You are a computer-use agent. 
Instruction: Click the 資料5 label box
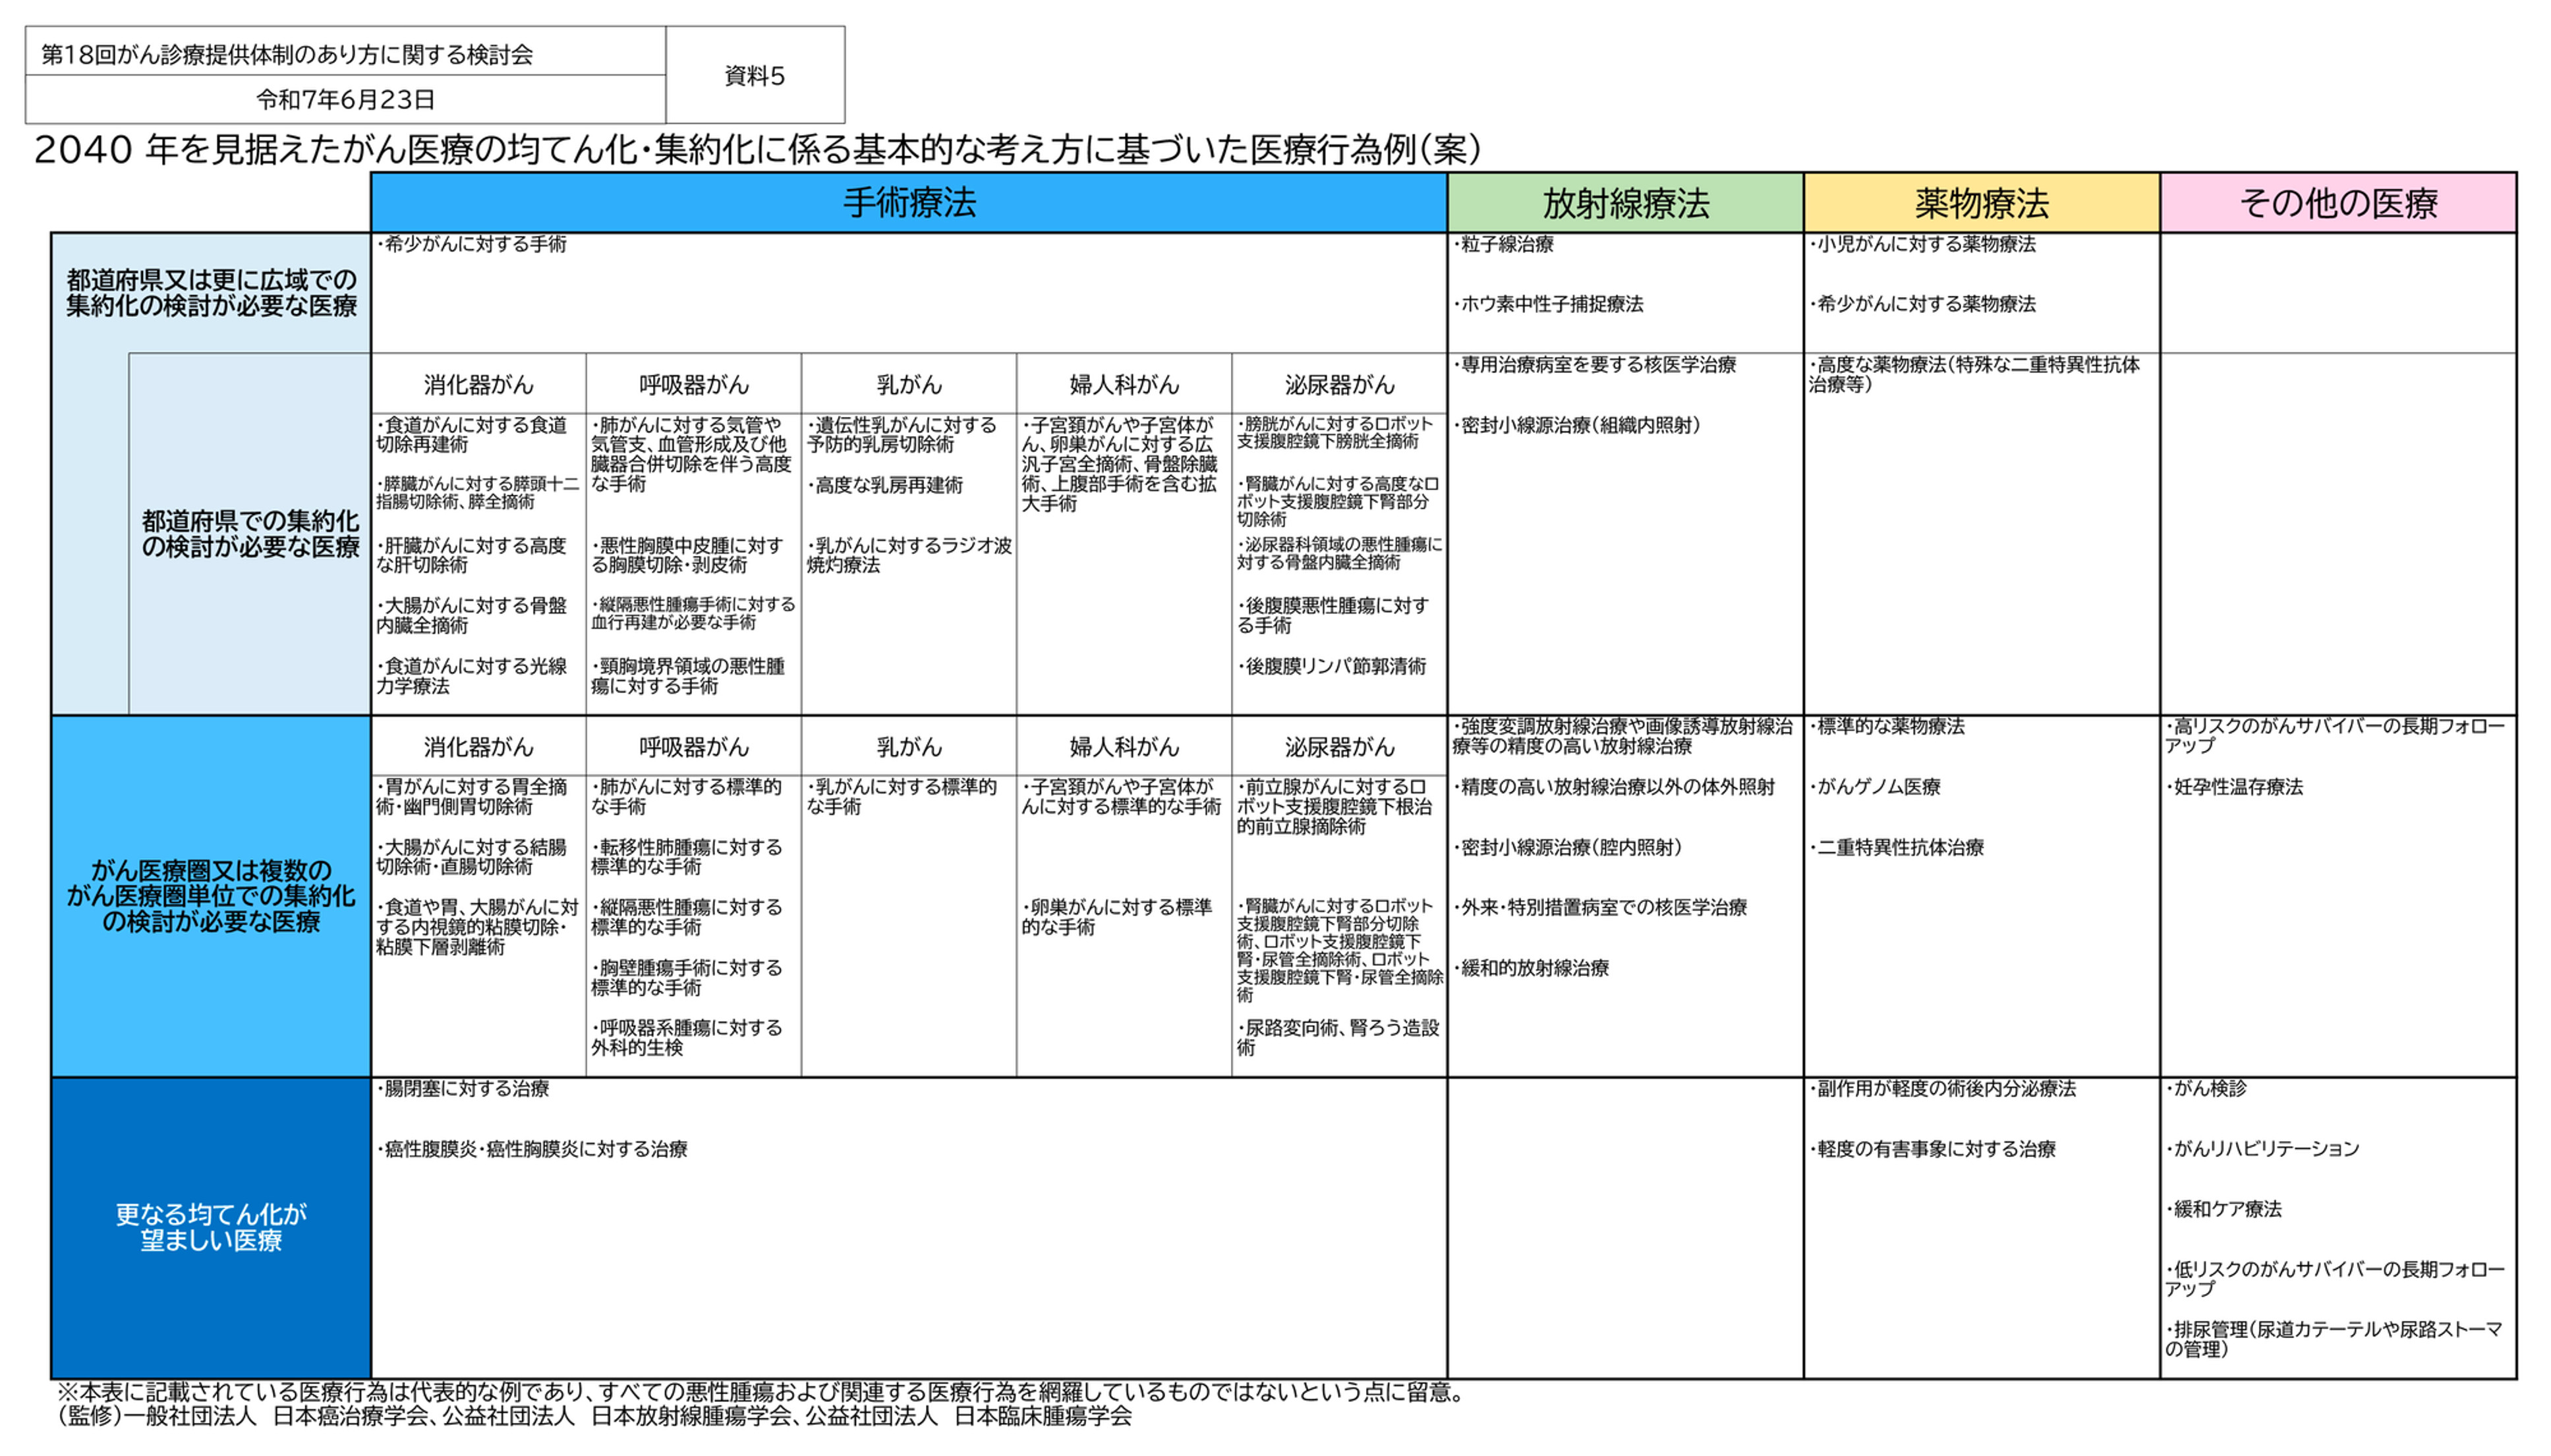[x=754, y=76]
